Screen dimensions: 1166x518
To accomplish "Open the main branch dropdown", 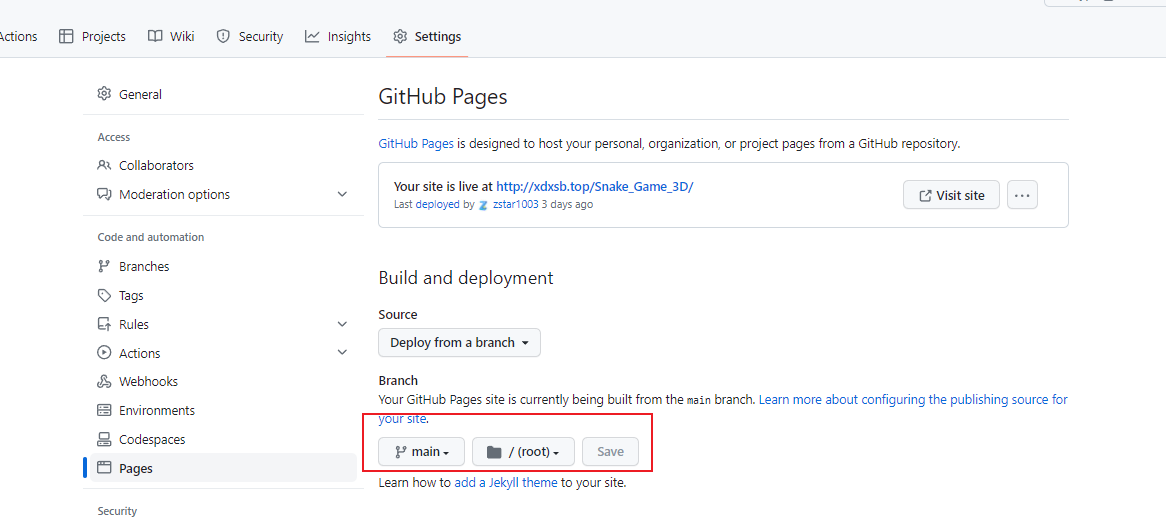I will pos(422,452).
